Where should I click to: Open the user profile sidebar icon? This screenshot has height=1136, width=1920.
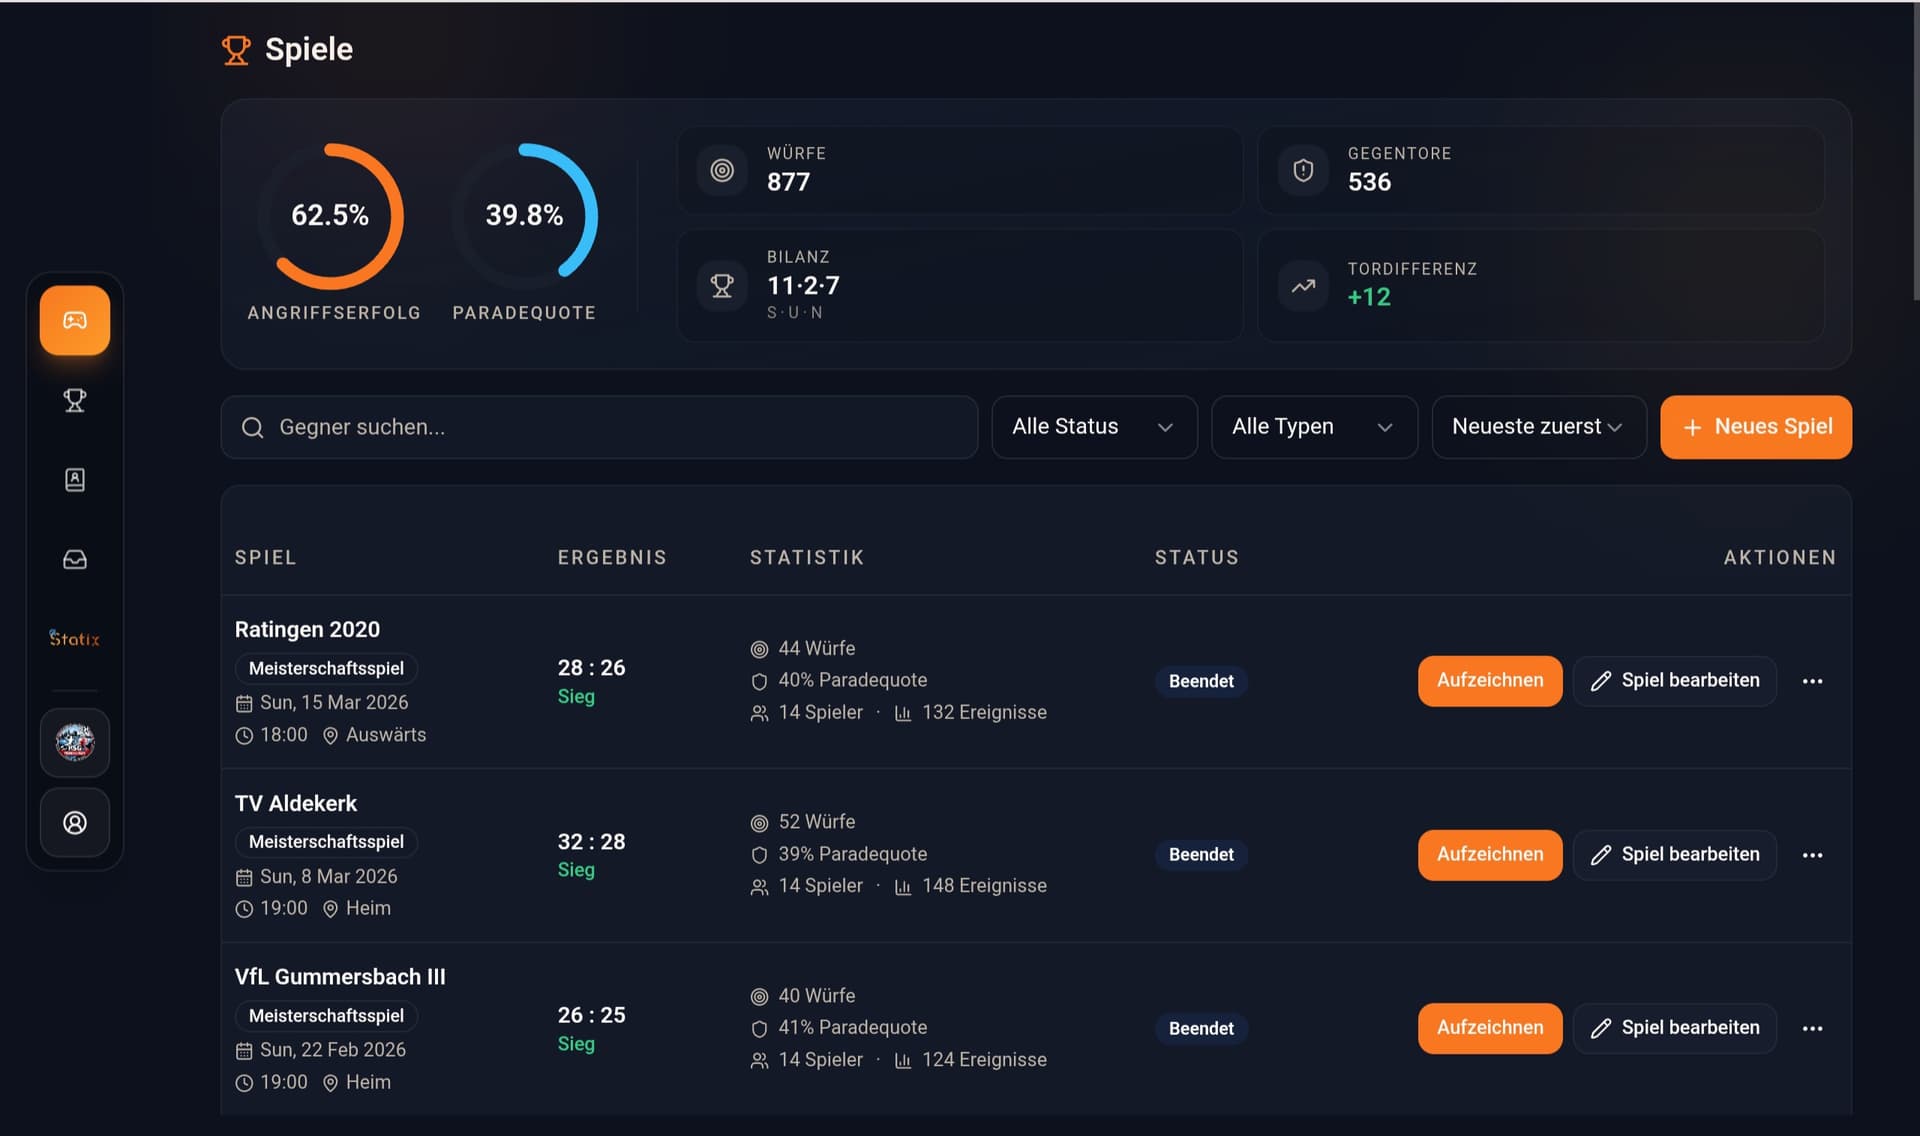(x=75, y=823)
